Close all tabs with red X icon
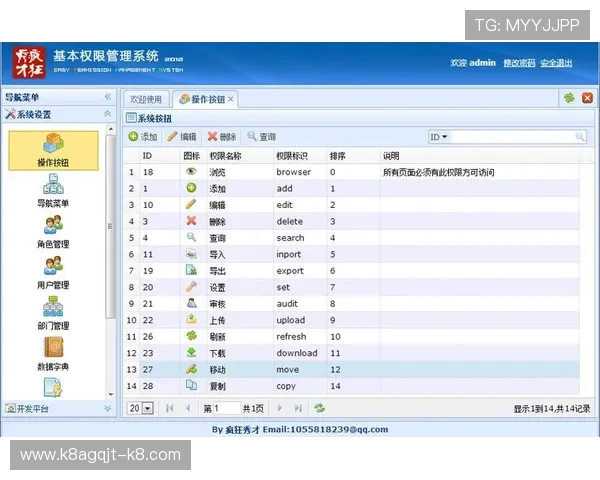The height and width of the screenshot is (480, 600). point(587,98)
